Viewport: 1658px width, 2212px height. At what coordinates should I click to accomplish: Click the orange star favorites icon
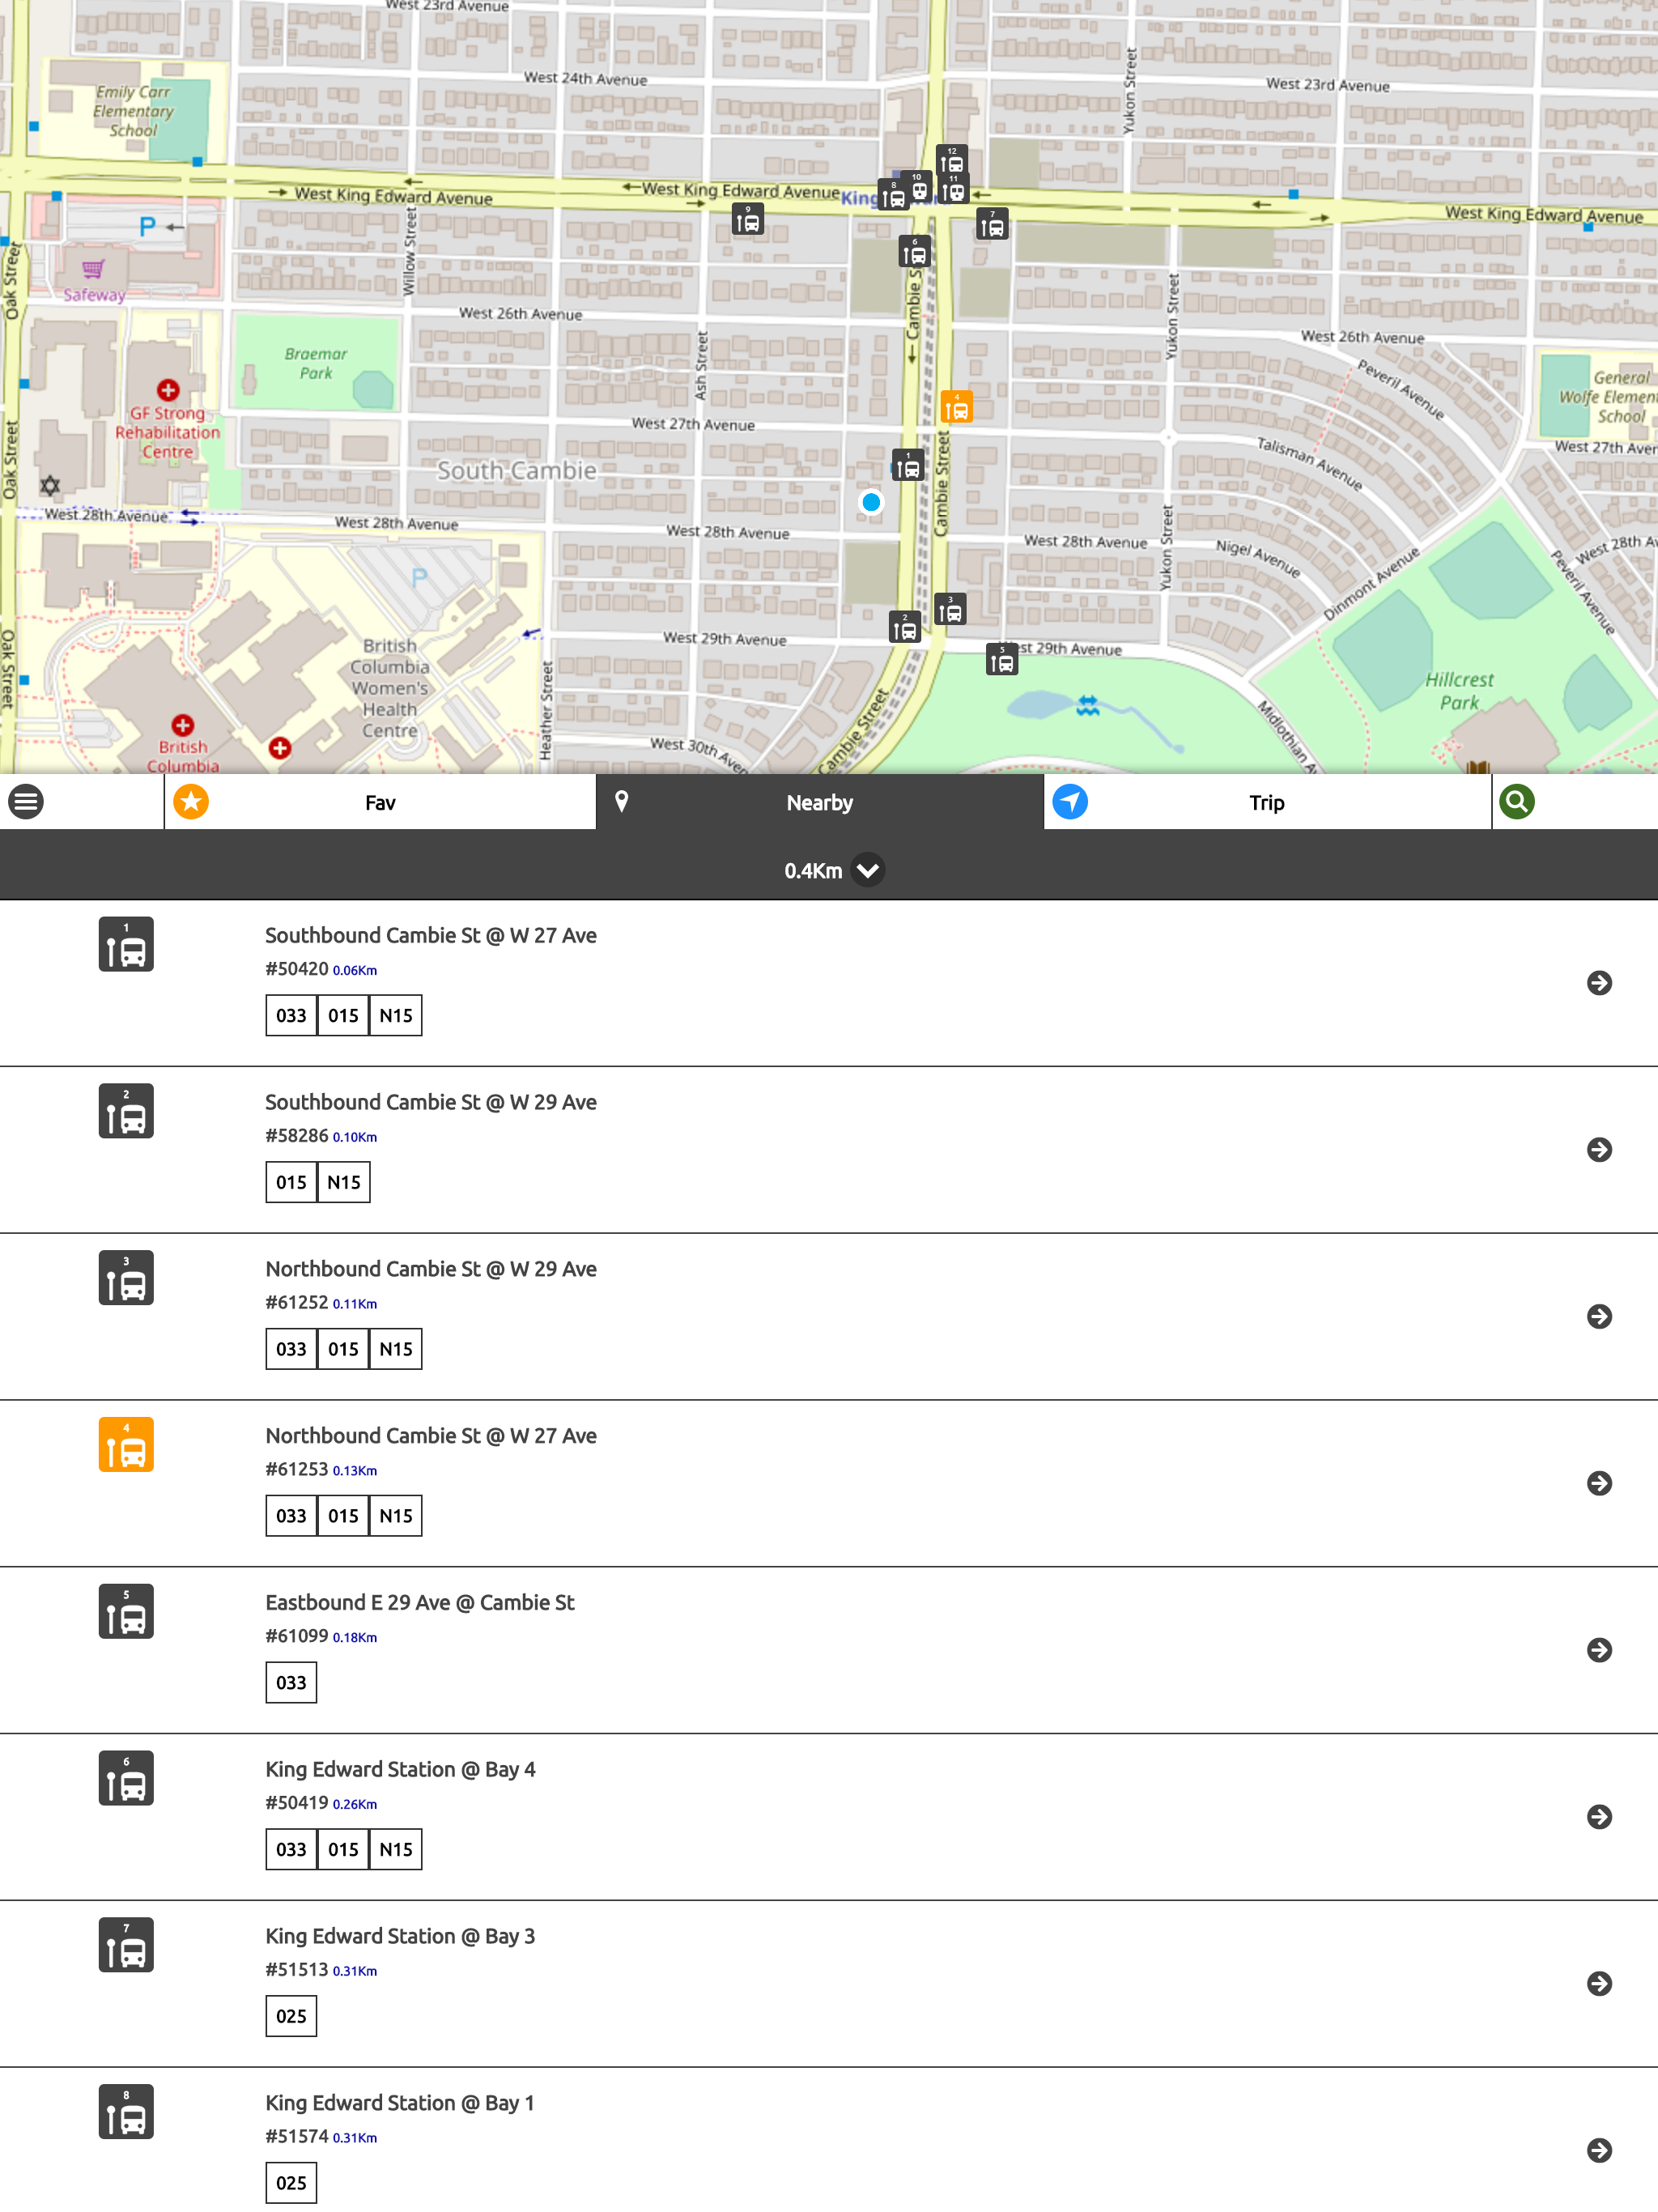[191, 802]
